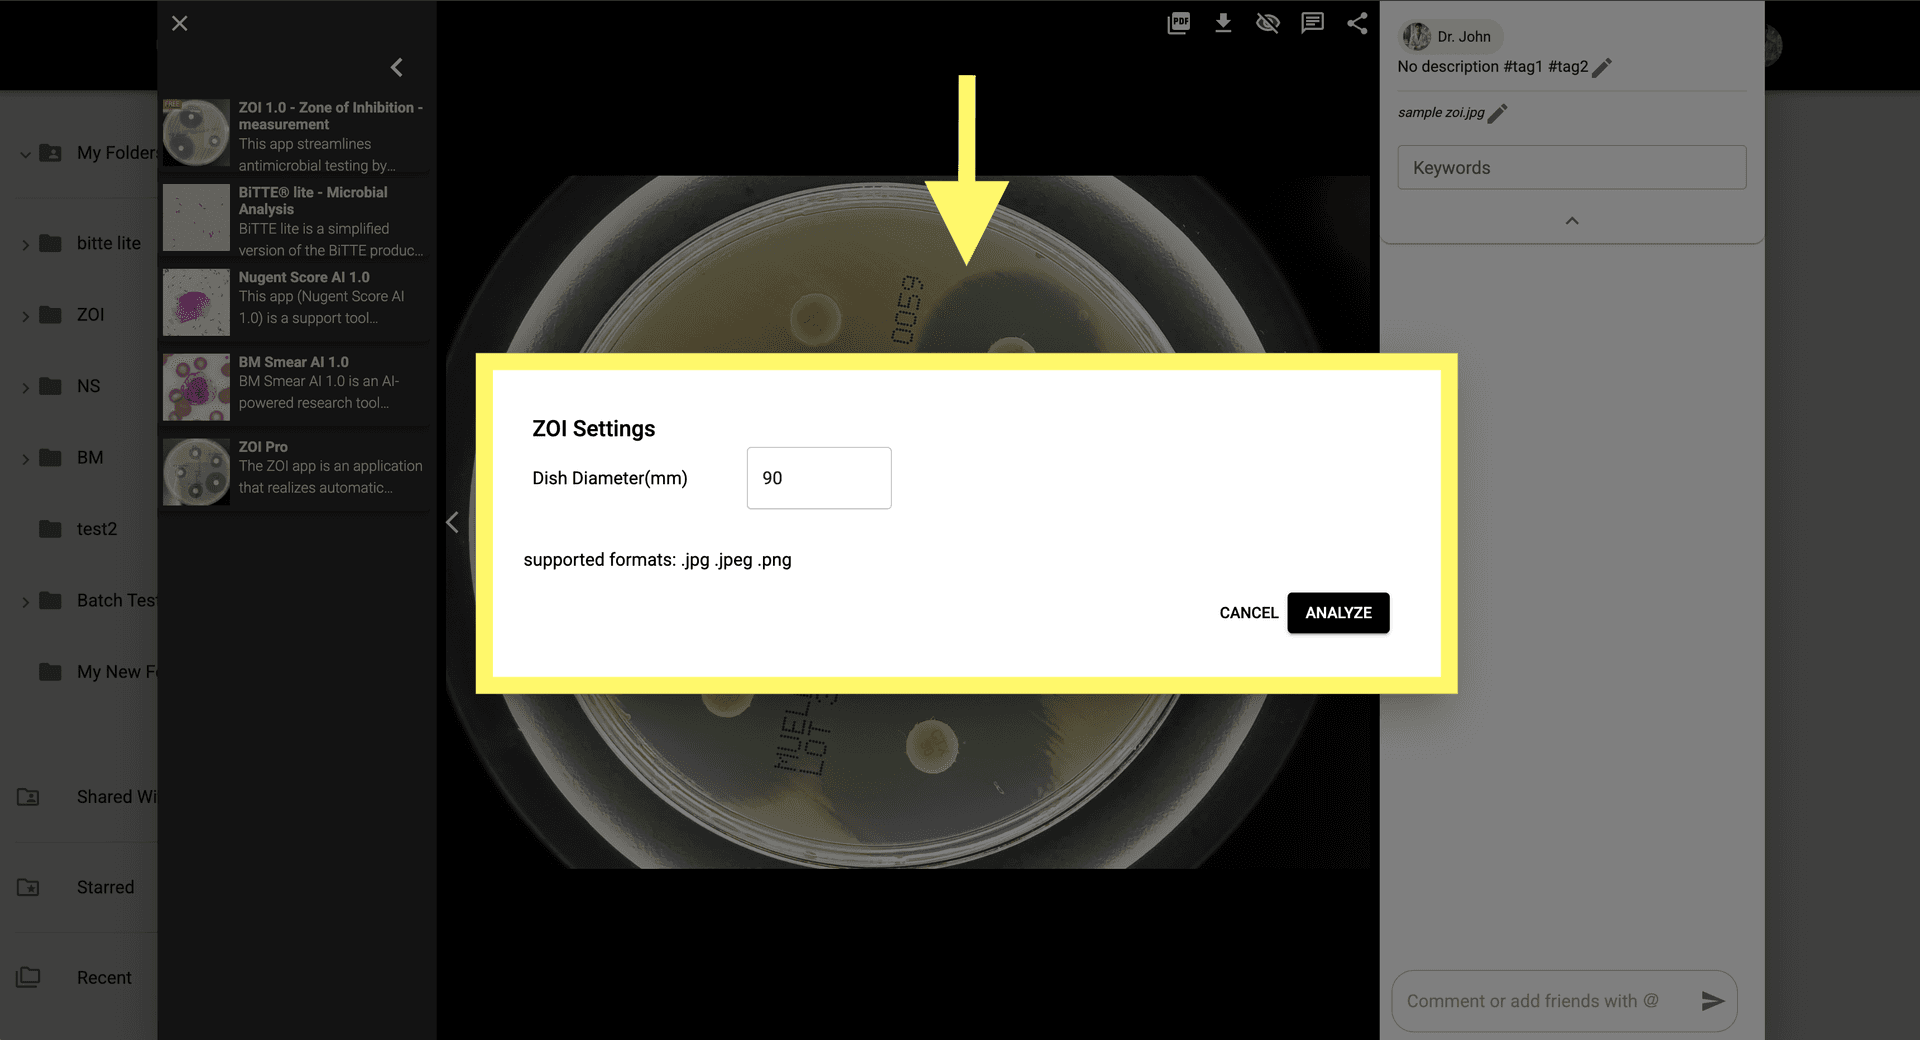Image resolution: width=1920 pixels, height=1040 pixels.
Task: Go to previous image with left arrow
Action: [x=453, y=522]
